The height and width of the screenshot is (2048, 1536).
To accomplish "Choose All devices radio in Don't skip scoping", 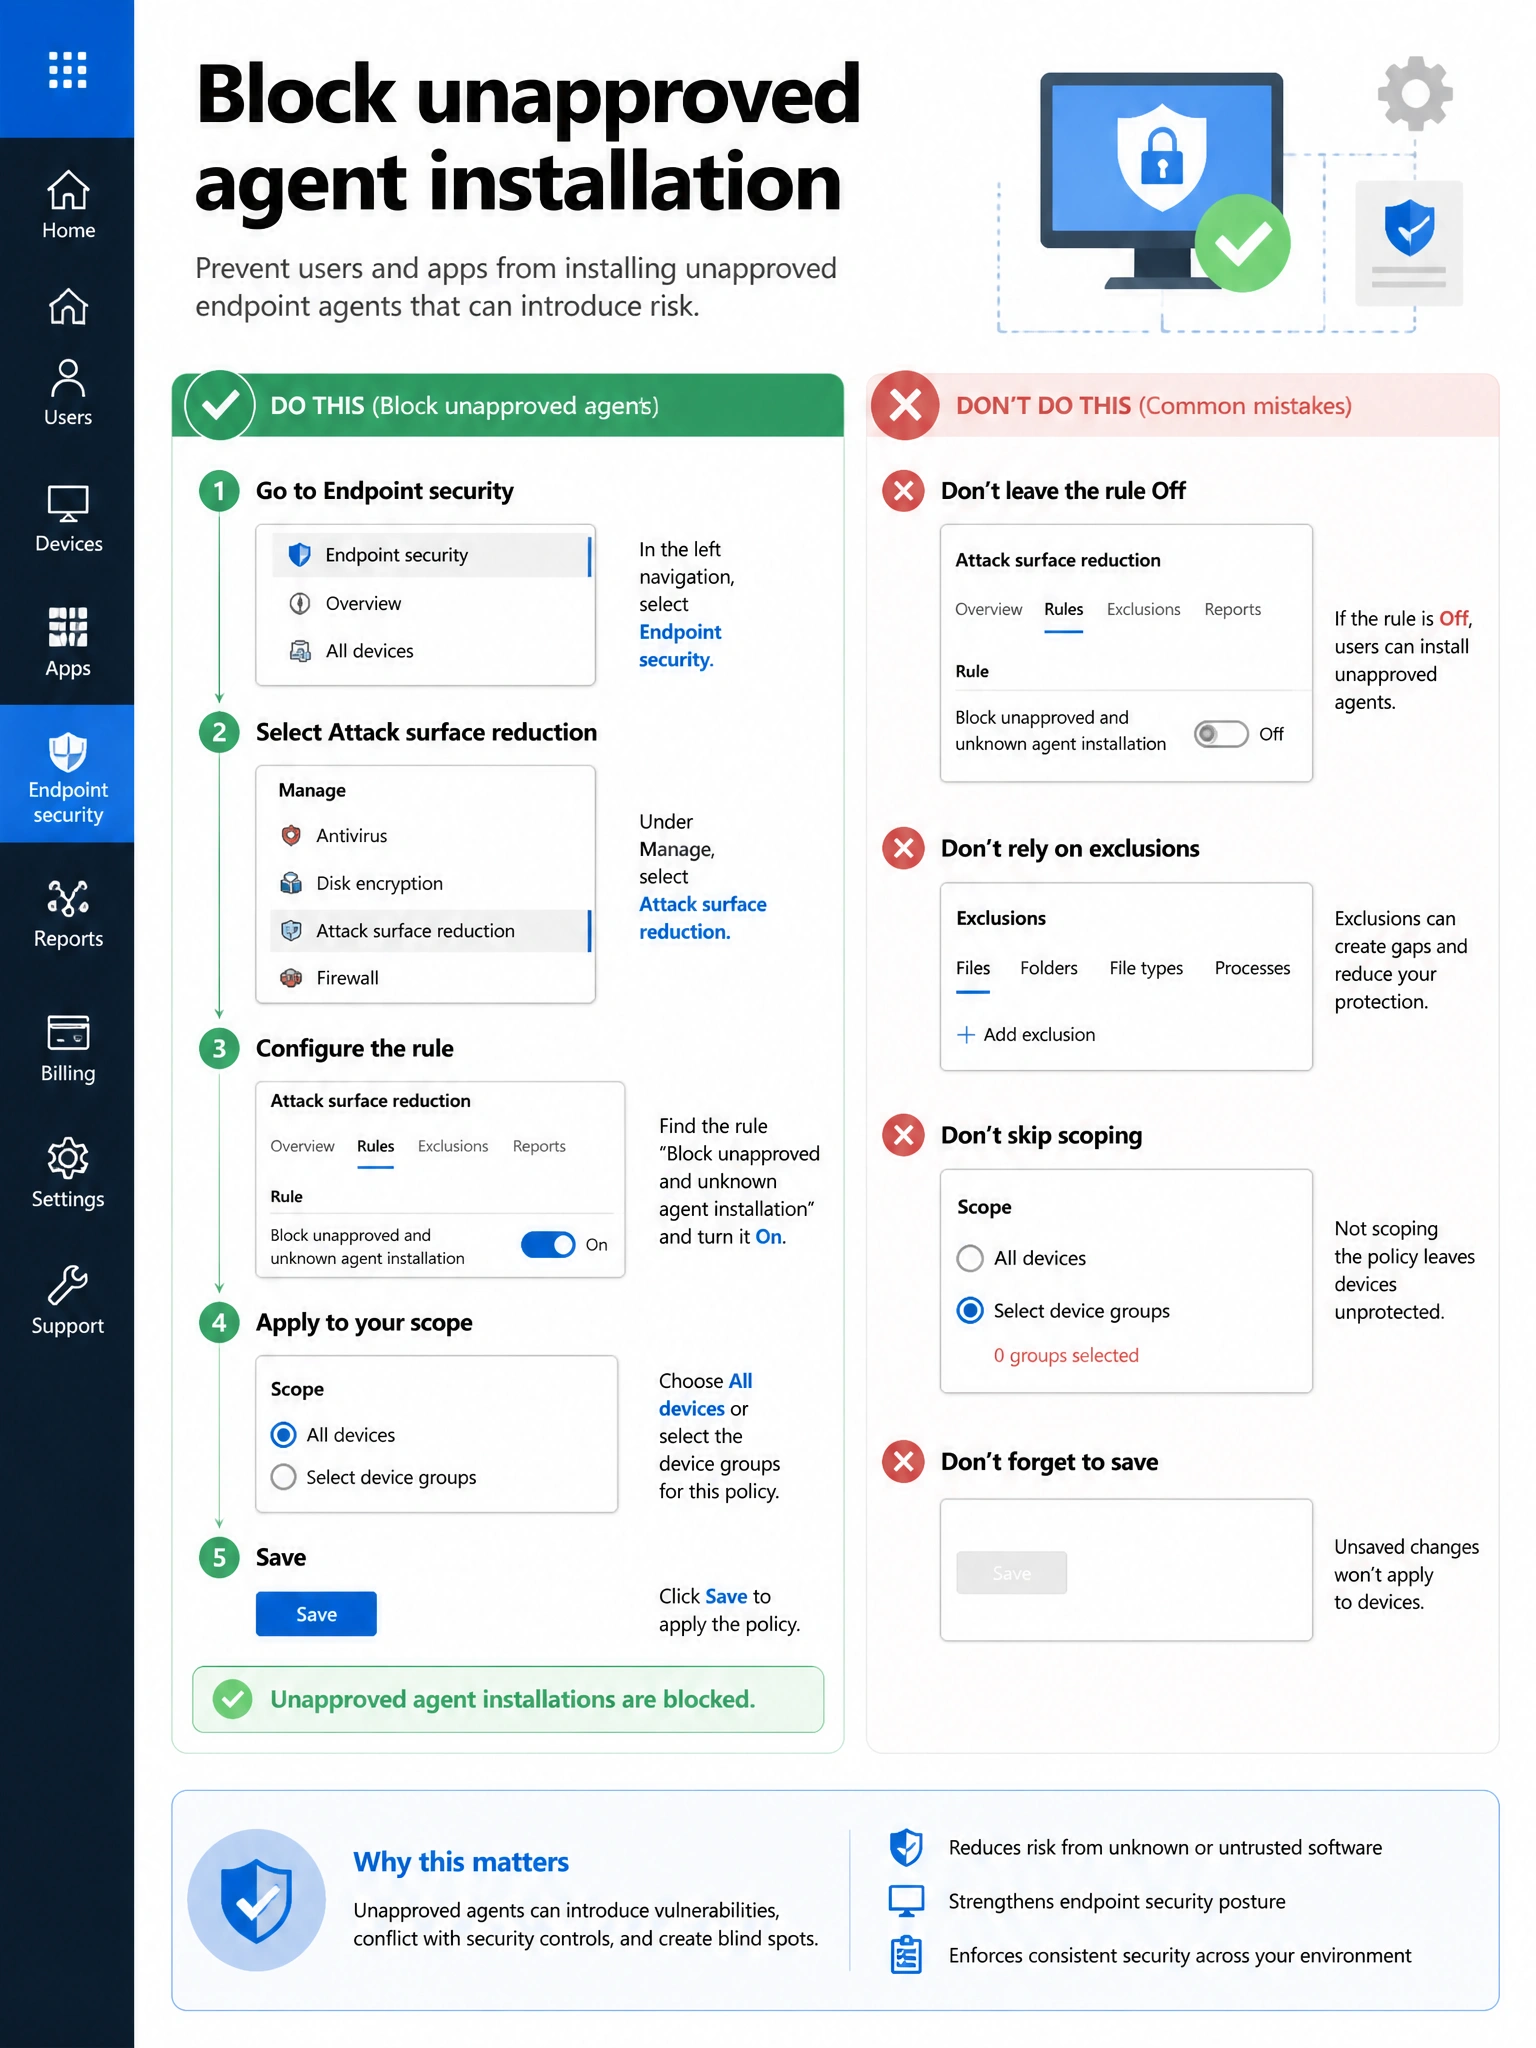I will coord(970,1258).
